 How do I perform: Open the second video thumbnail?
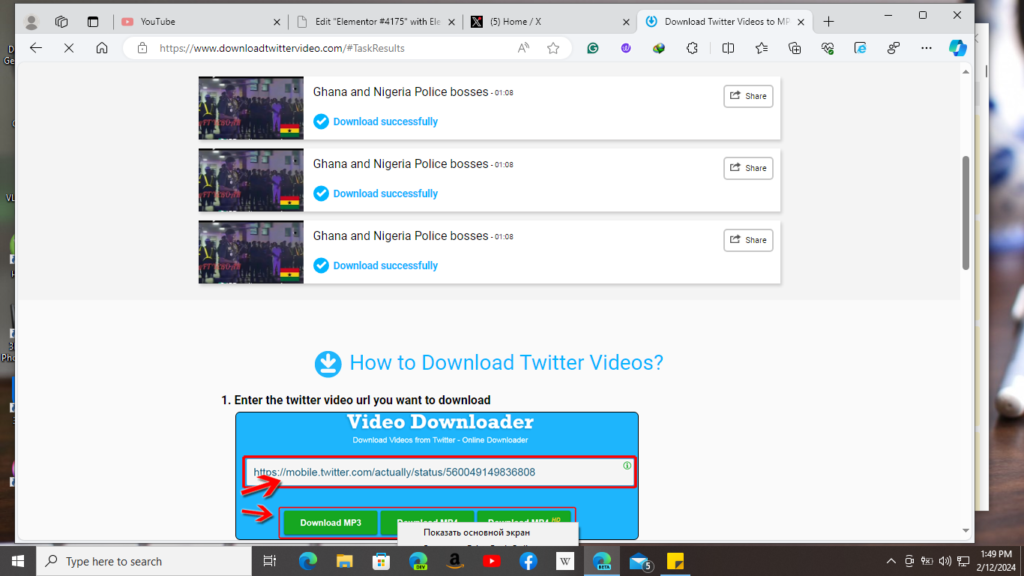pos(251,180)
